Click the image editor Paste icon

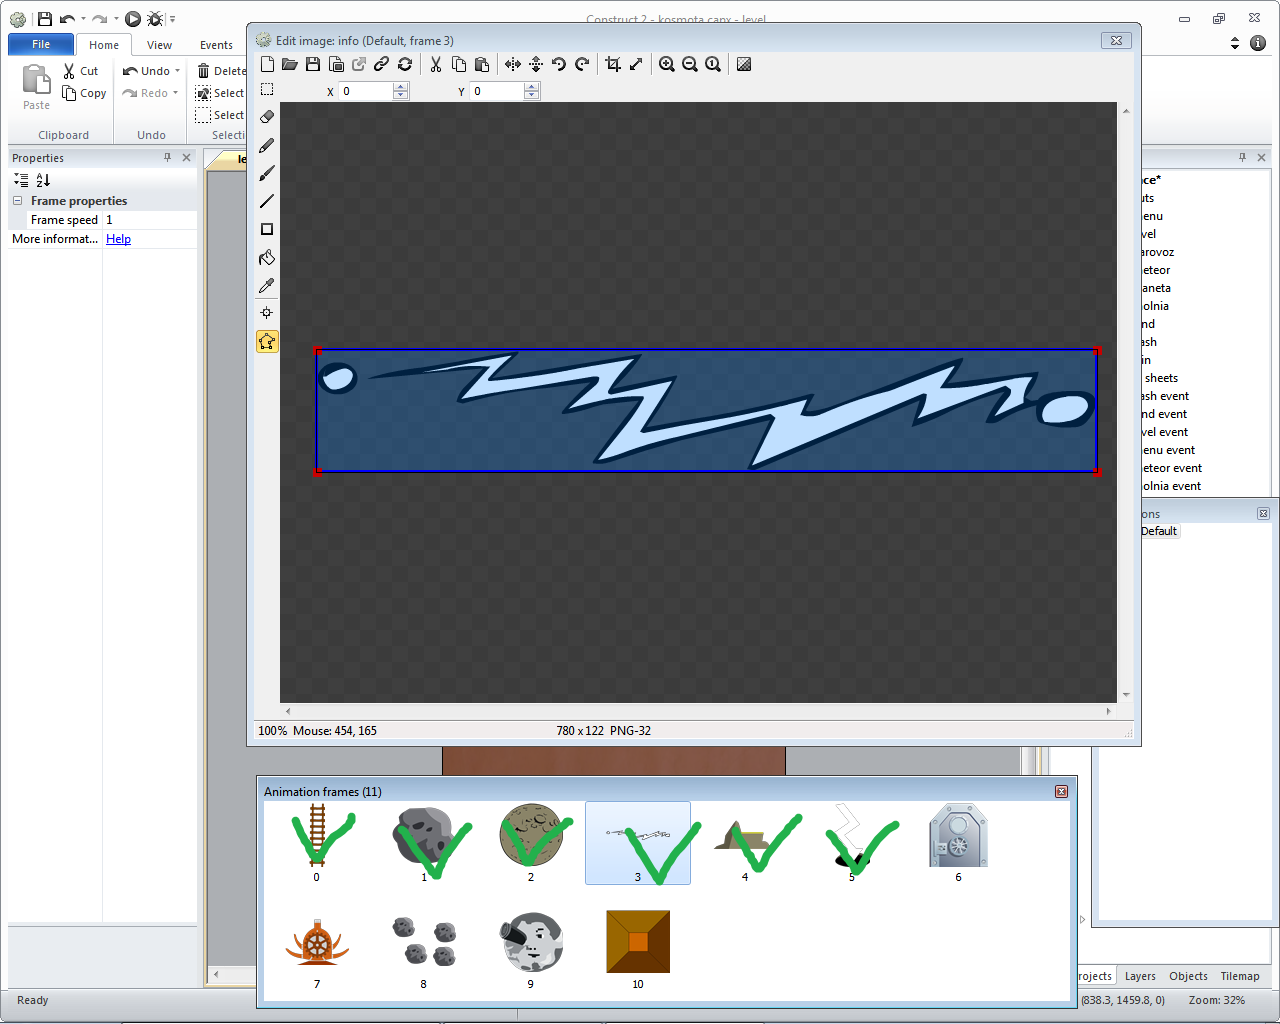[482, 64]
